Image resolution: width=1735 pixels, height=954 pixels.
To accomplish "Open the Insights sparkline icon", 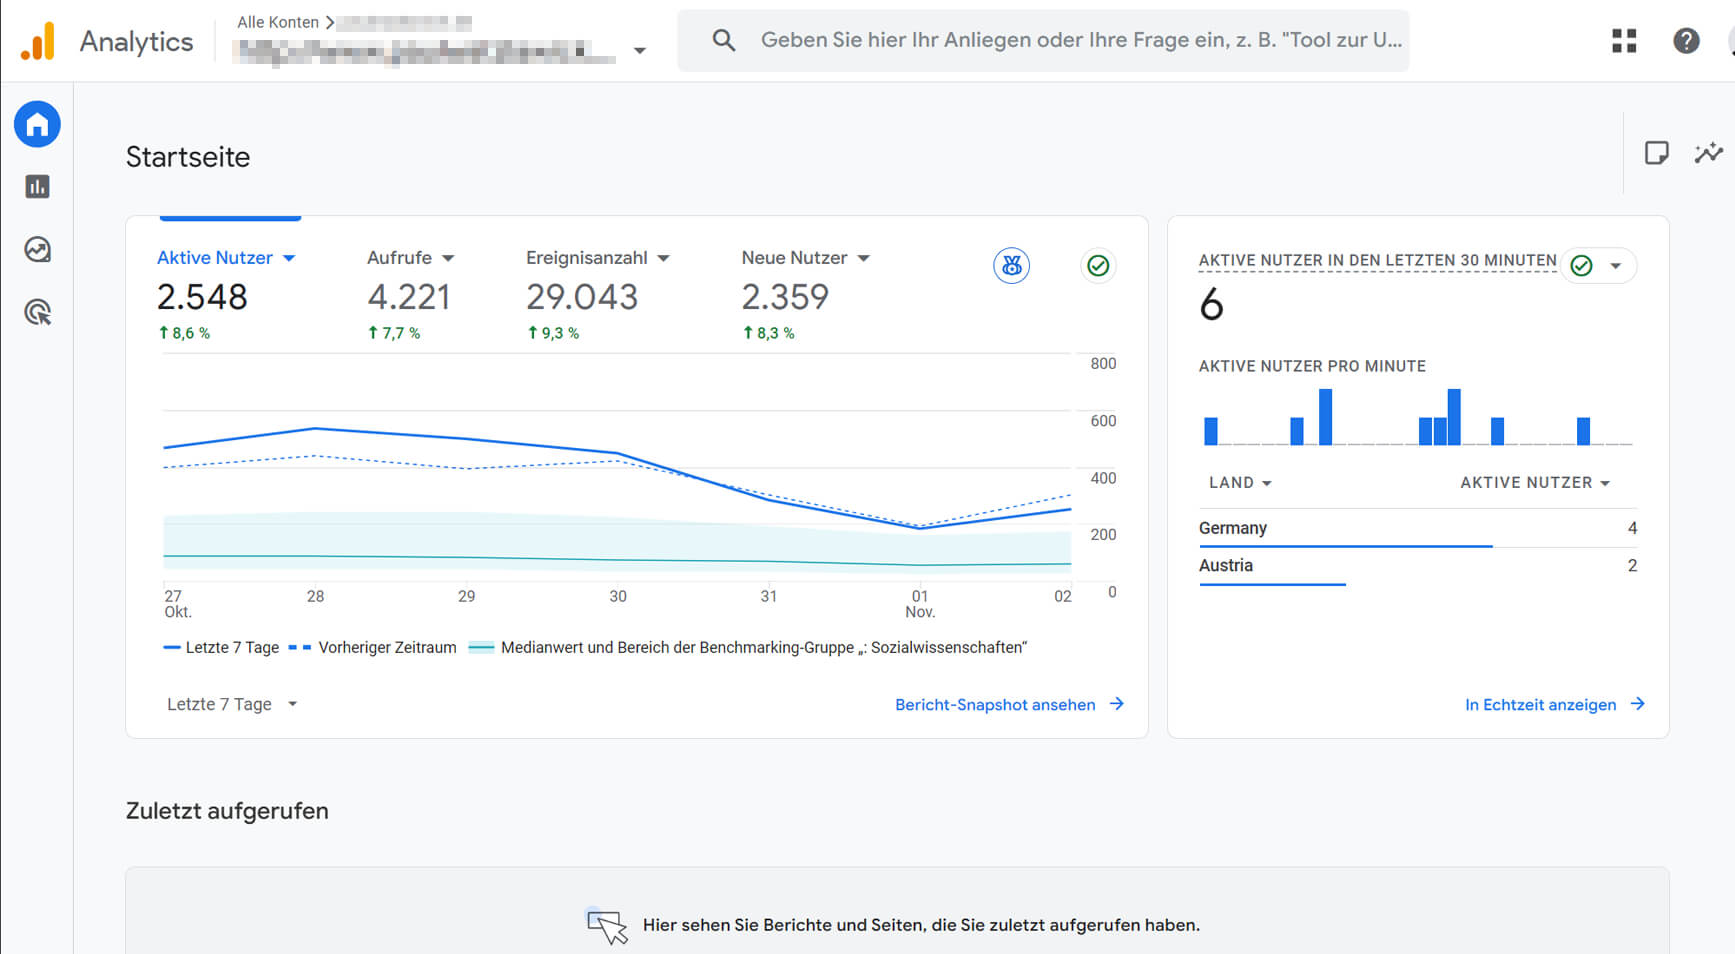I will point(1708,153).
